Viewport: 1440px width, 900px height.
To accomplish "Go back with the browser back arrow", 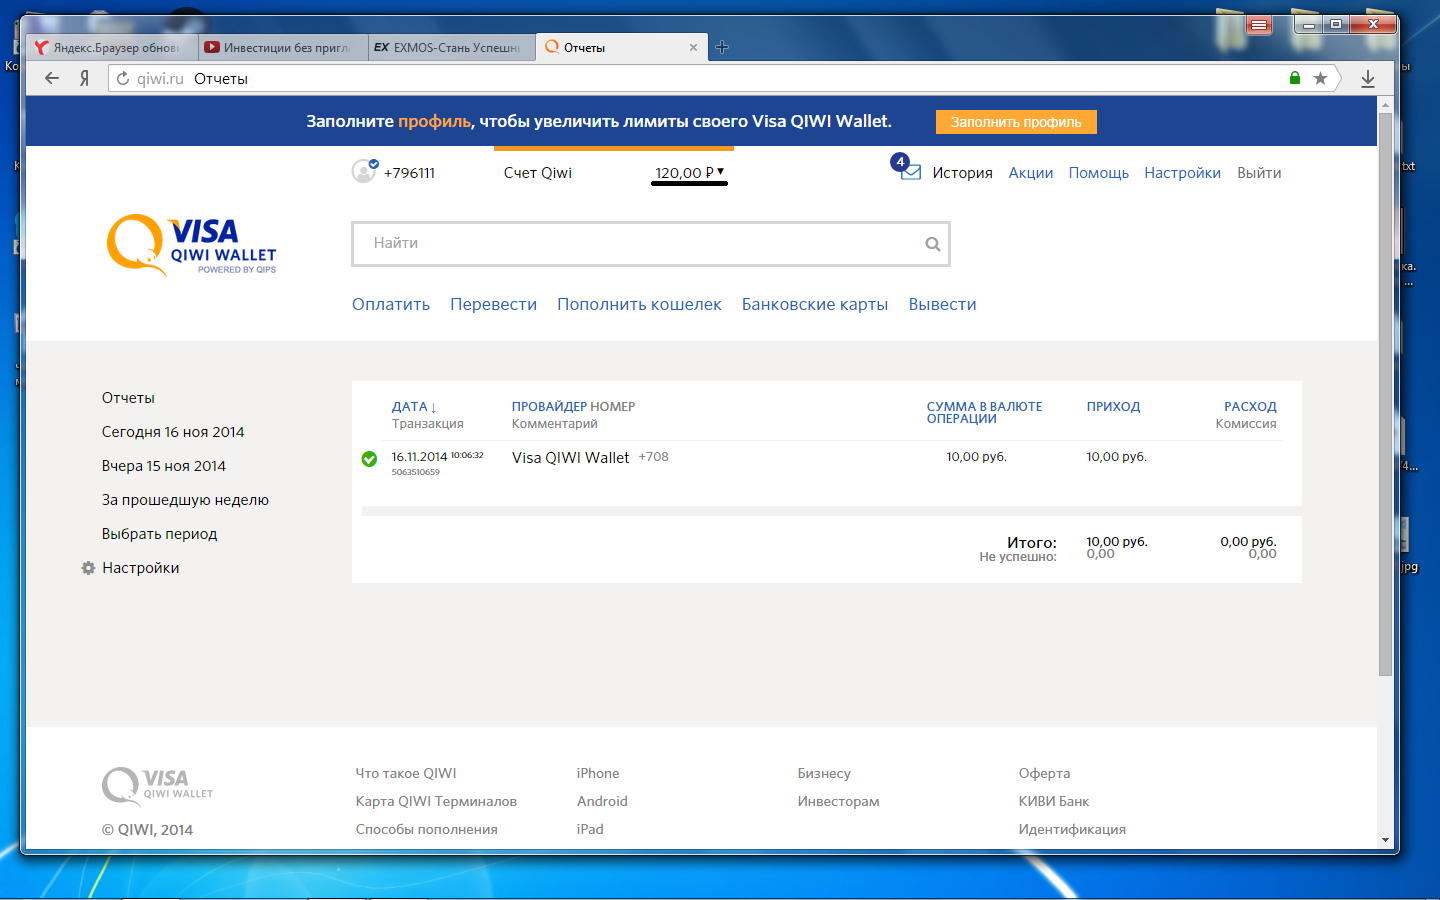I will coord(52,78).
